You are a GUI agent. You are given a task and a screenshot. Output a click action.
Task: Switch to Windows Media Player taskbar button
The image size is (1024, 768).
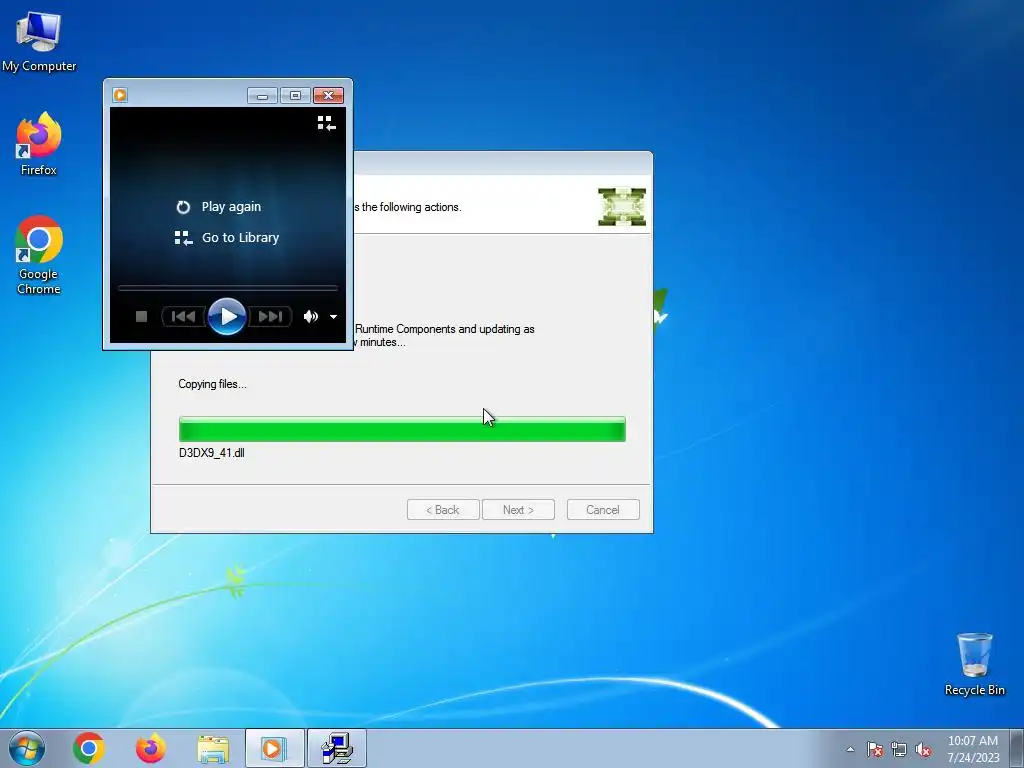[274, 748]
